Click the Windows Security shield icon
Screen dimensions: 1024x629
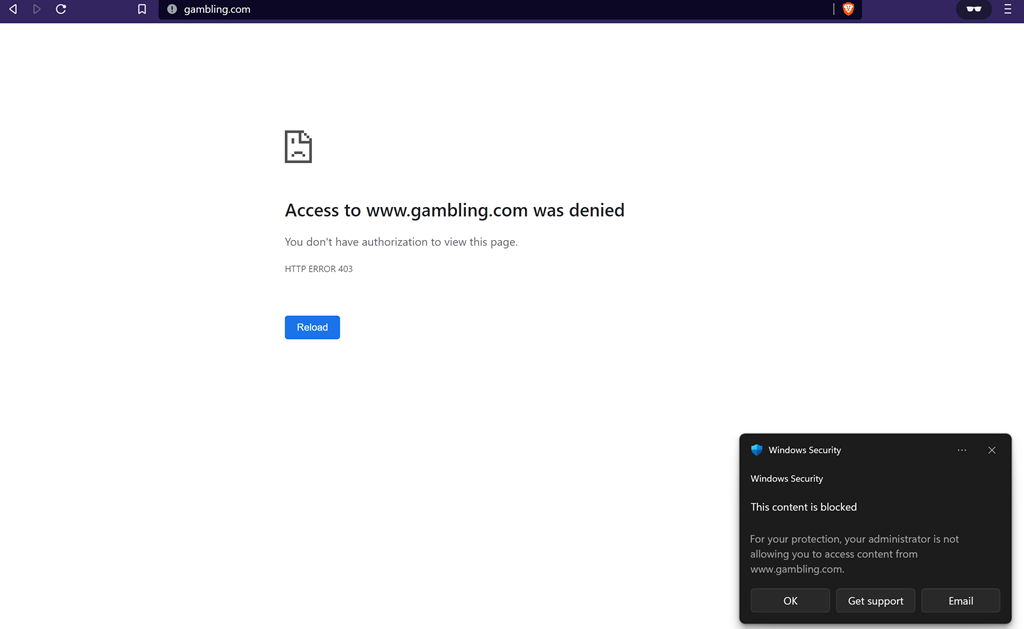coord(757,450)
